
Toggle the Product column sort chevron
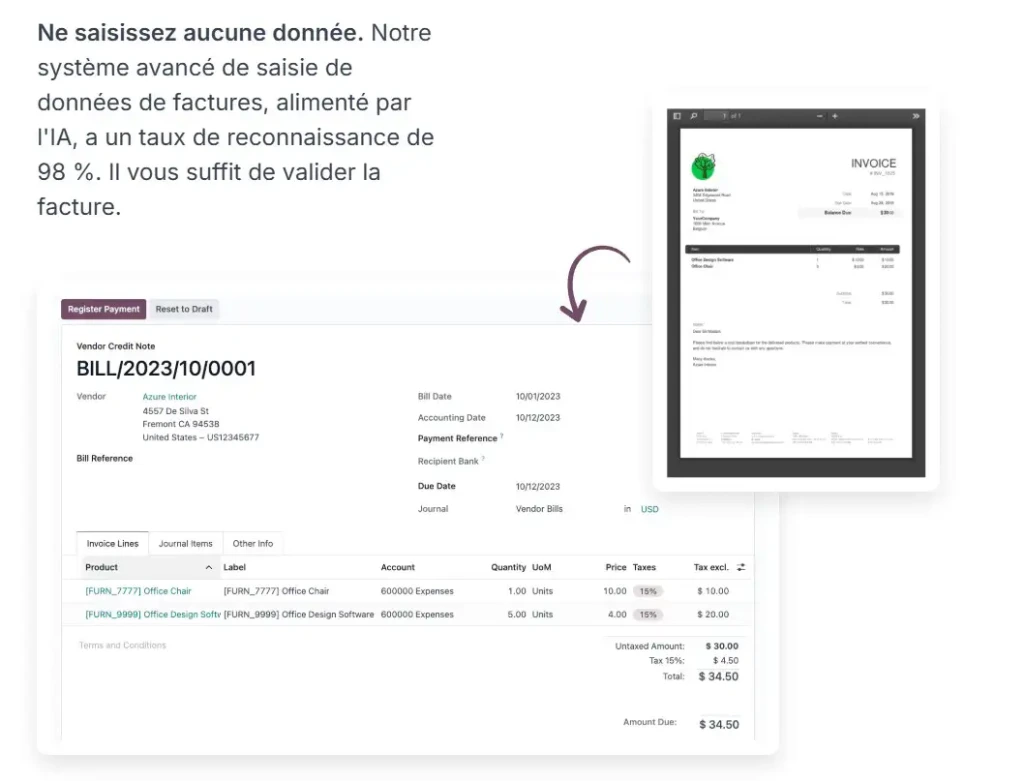(x=211, y=566)
